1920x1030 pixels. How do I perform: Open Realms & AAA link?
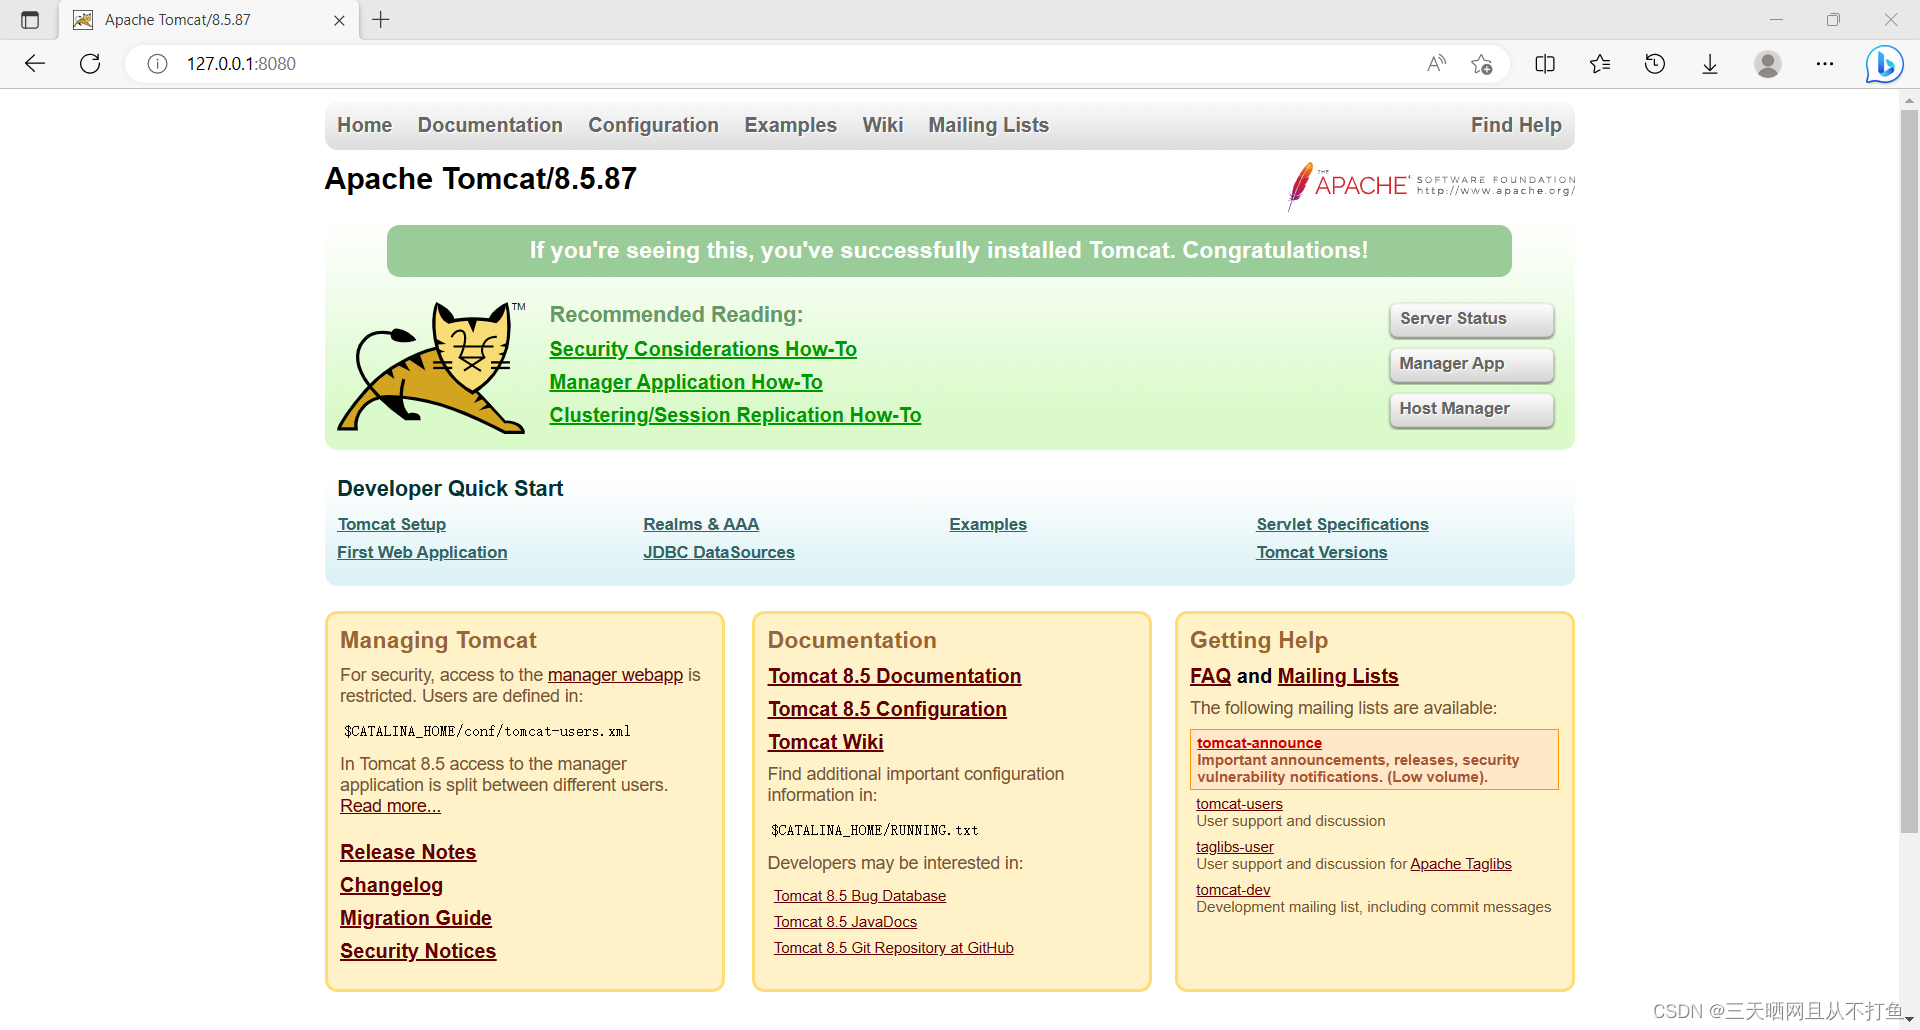[701, 524]
